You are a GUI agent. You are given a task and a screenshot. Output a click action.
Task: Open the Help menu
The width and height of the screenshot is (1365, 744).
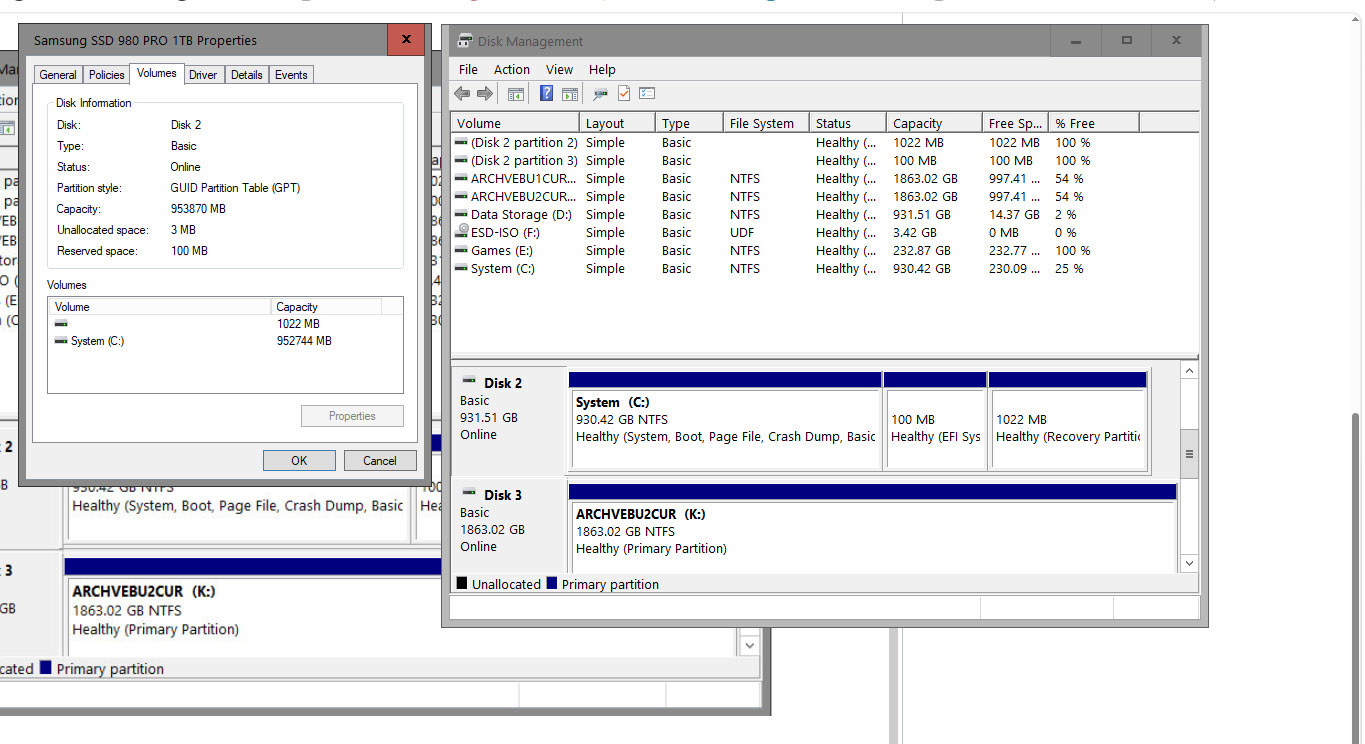coord(602,69)
